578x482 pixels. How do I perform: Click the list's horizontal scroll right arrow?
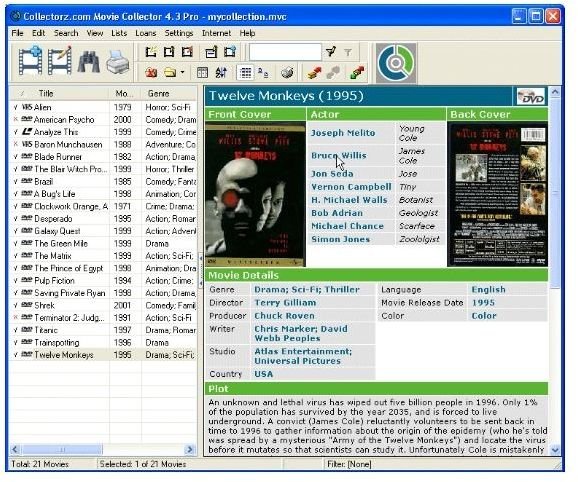[x=190, y=449]
